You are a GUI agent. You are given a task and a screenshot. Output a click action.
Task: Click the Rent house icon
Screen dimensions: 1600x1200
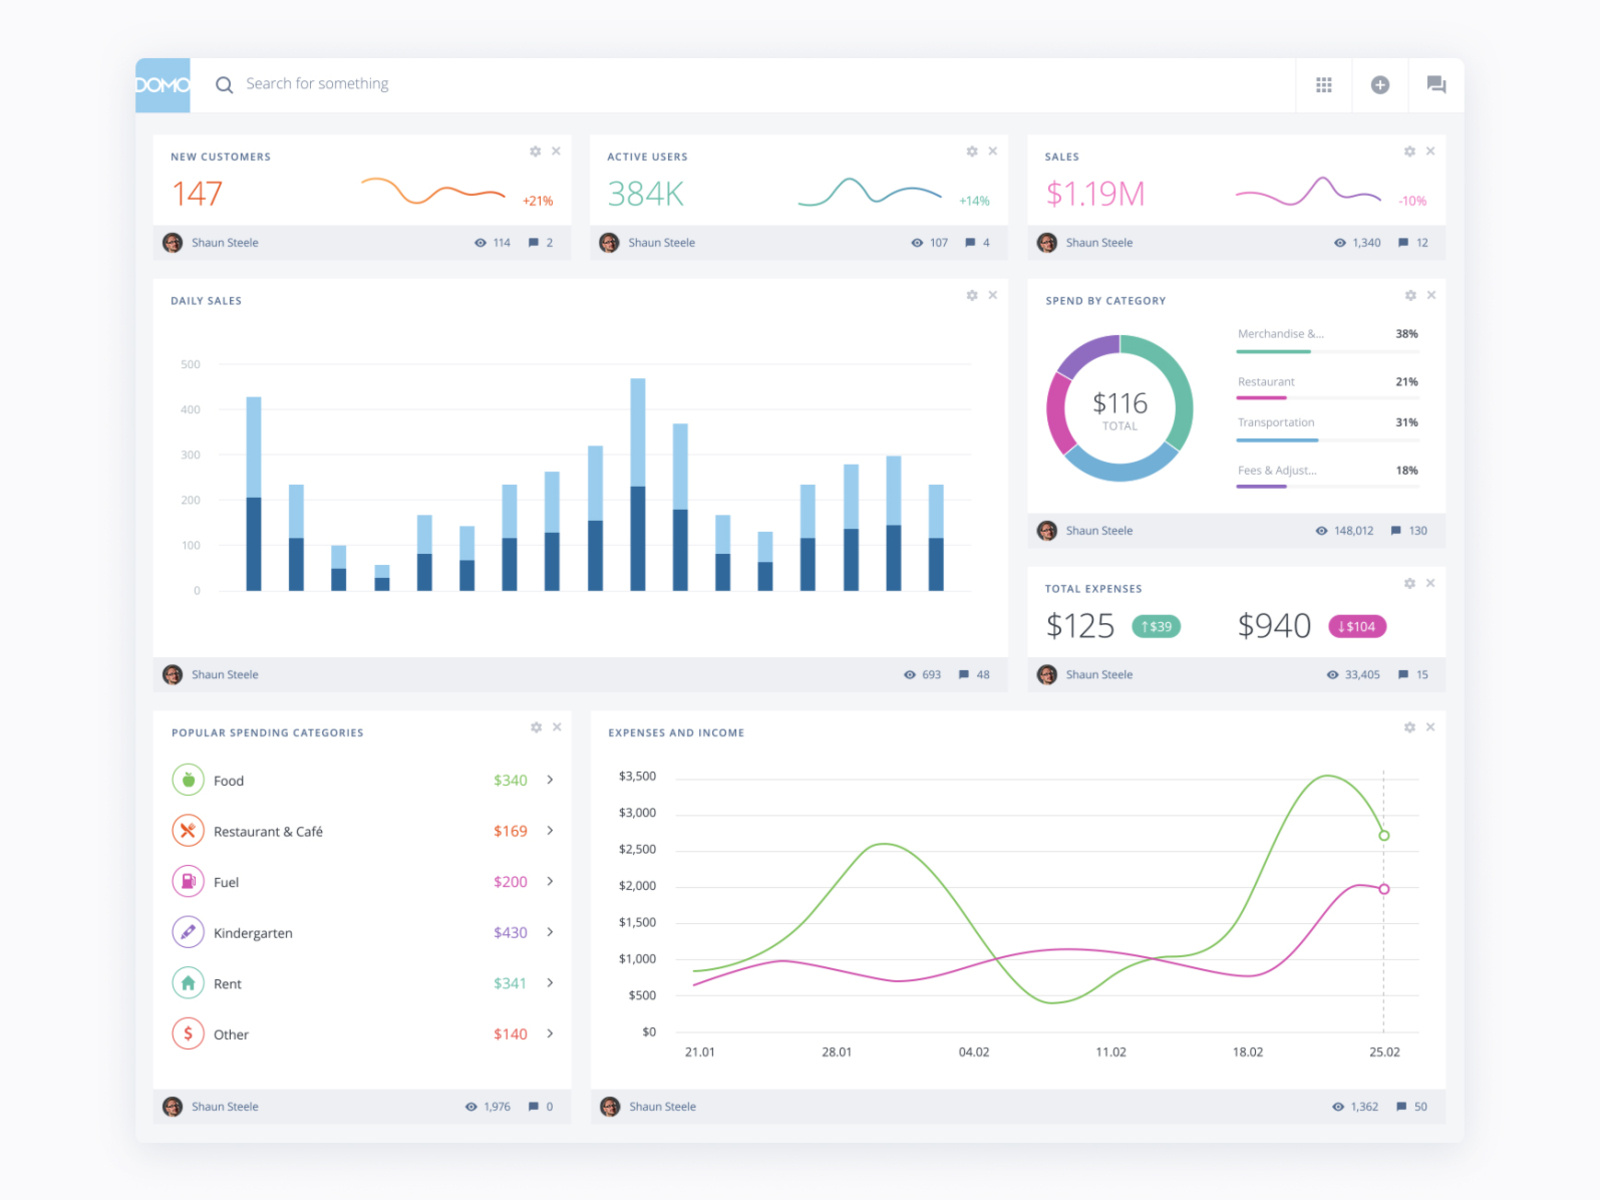188,983
